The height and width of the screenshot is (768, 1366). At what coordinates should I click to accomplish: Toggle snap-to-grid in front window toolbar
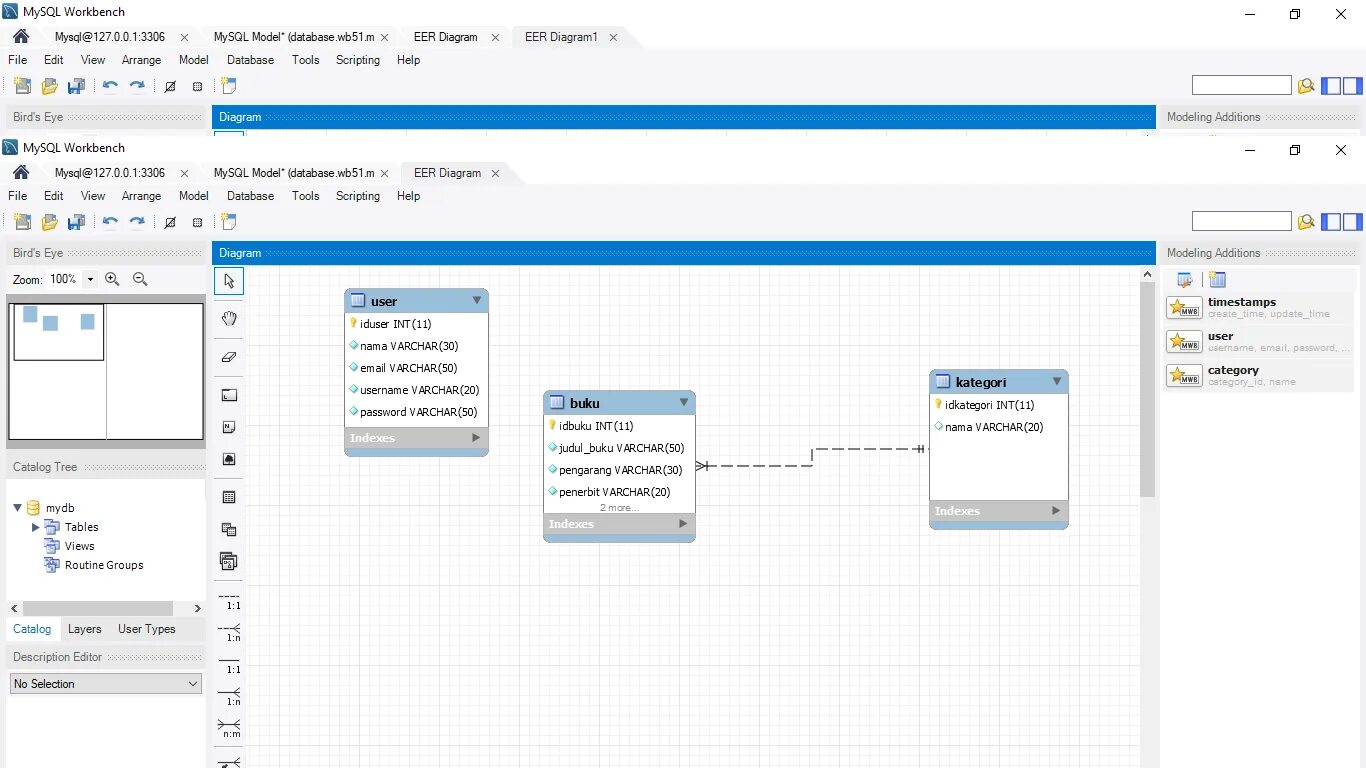[197, 222]
